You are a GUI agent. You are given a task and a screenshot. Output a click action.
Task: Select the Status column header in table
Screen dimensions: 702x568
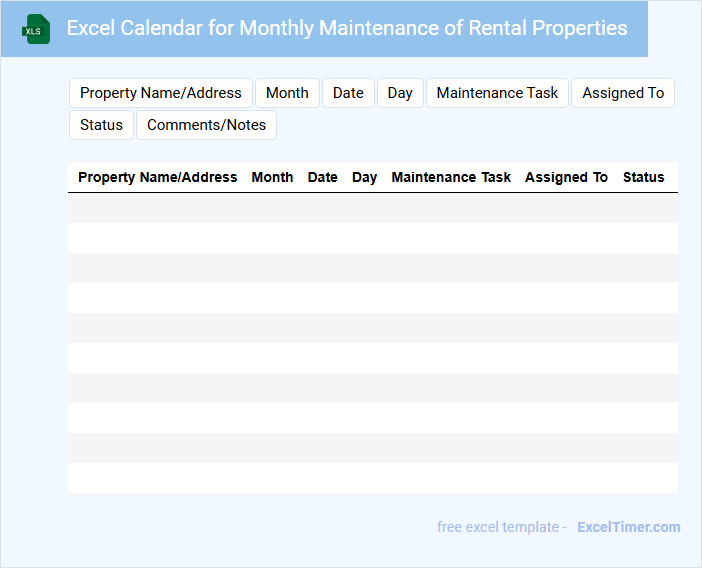pos(643,177)
